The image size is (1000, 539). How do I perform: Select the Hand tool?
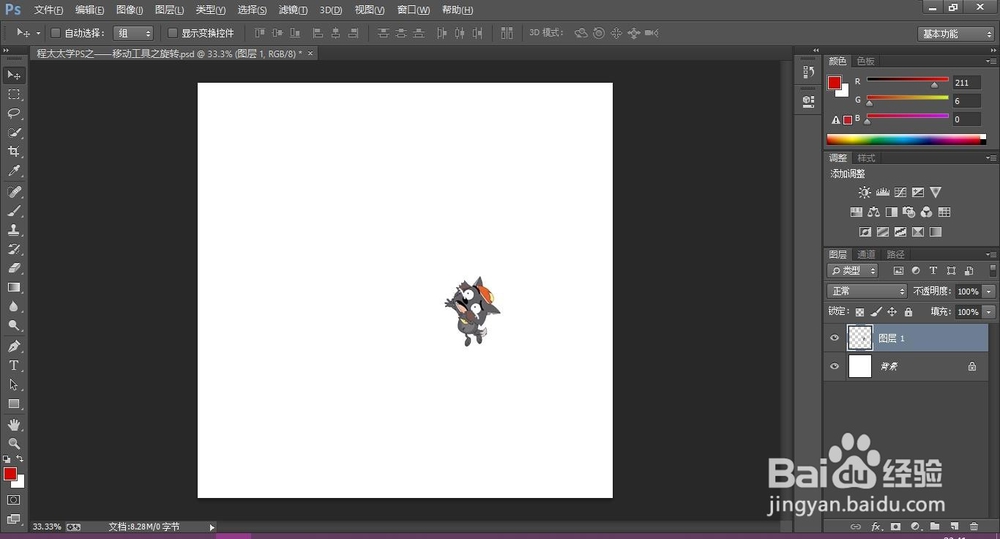(x=13, y=425)
